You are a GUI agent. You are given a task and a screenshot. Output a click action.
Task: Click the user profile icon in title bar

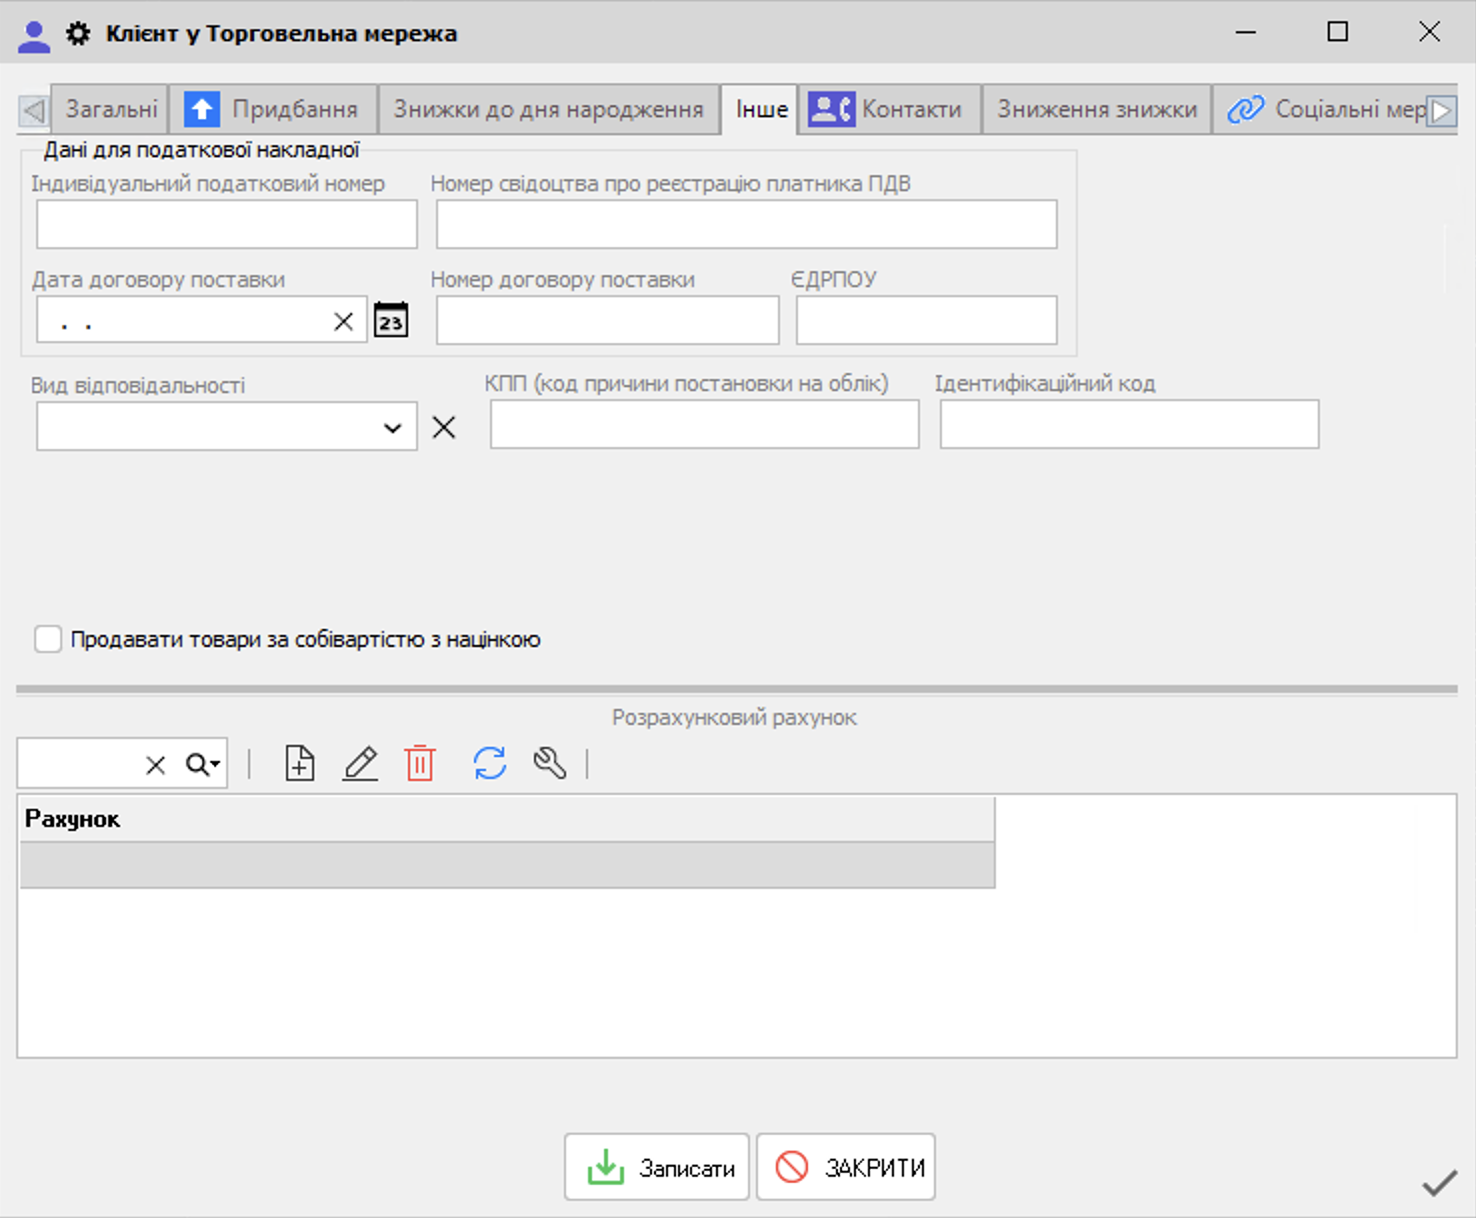tap(34, 36)
